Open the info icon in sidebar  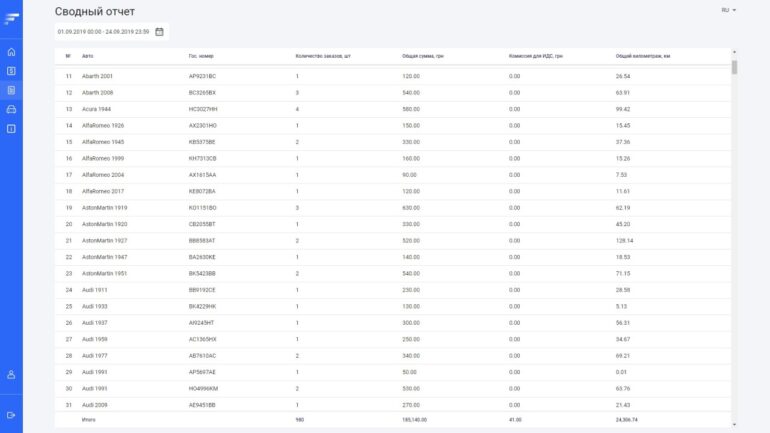tap(11, 129)
